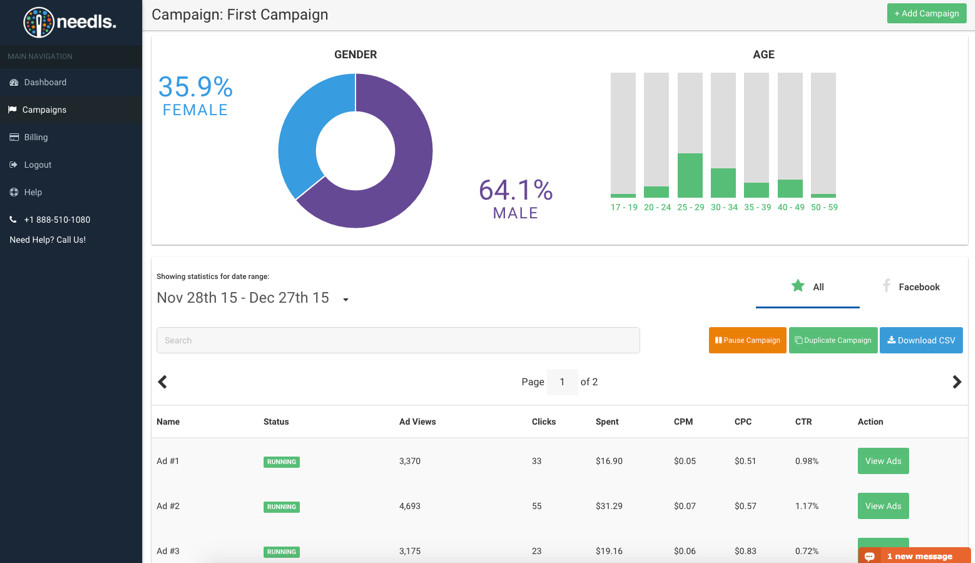Click the Campaigns flag icon
This screenshot has width=975, height=563.
coord(12,109)
